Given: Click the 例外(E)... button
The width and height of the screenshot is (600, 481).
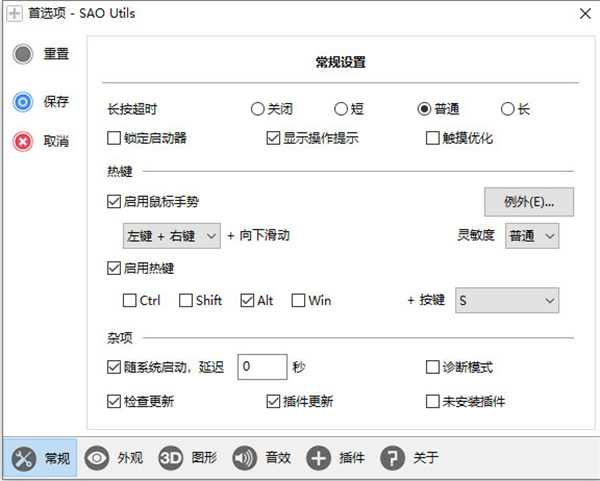Looking at the screenshot, I should (x=529, y=202).
